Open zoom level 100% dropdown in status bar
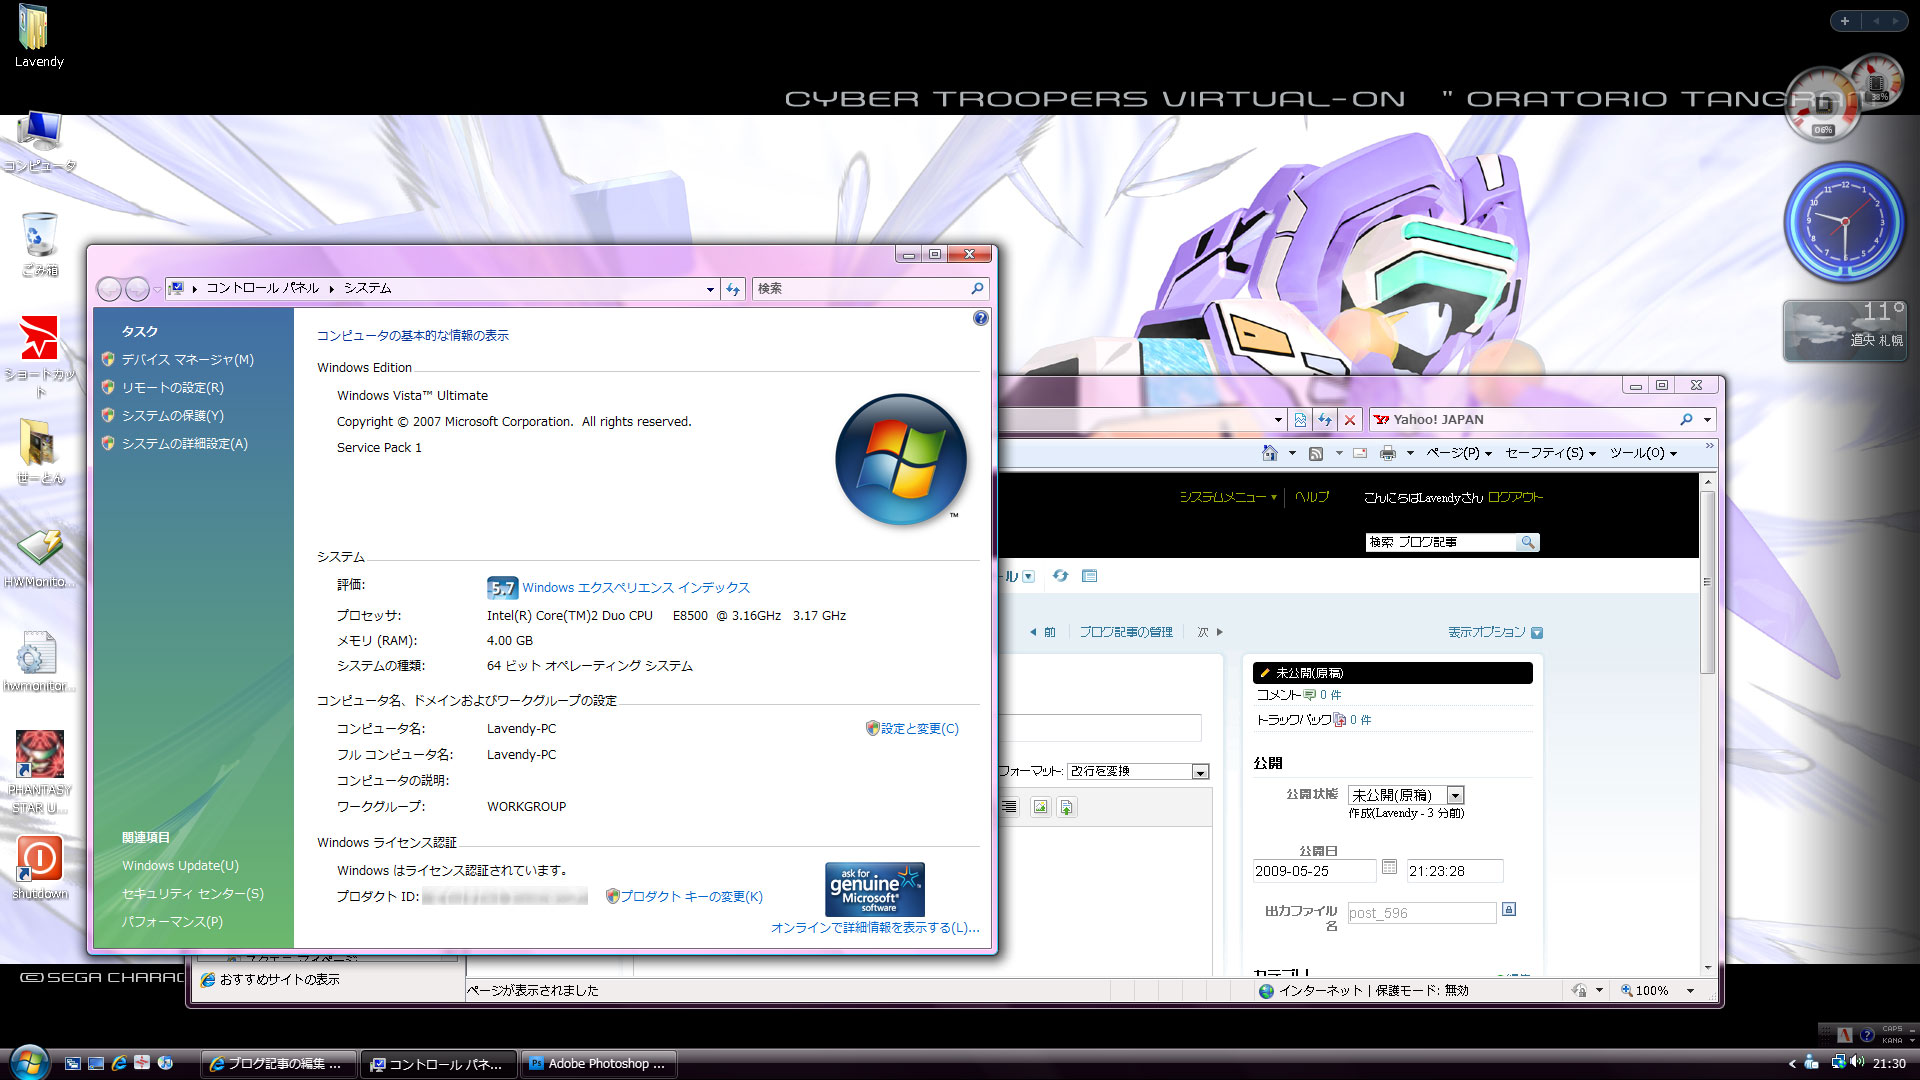The height and width of the screenshot is (1080, 1920). 1690,991
